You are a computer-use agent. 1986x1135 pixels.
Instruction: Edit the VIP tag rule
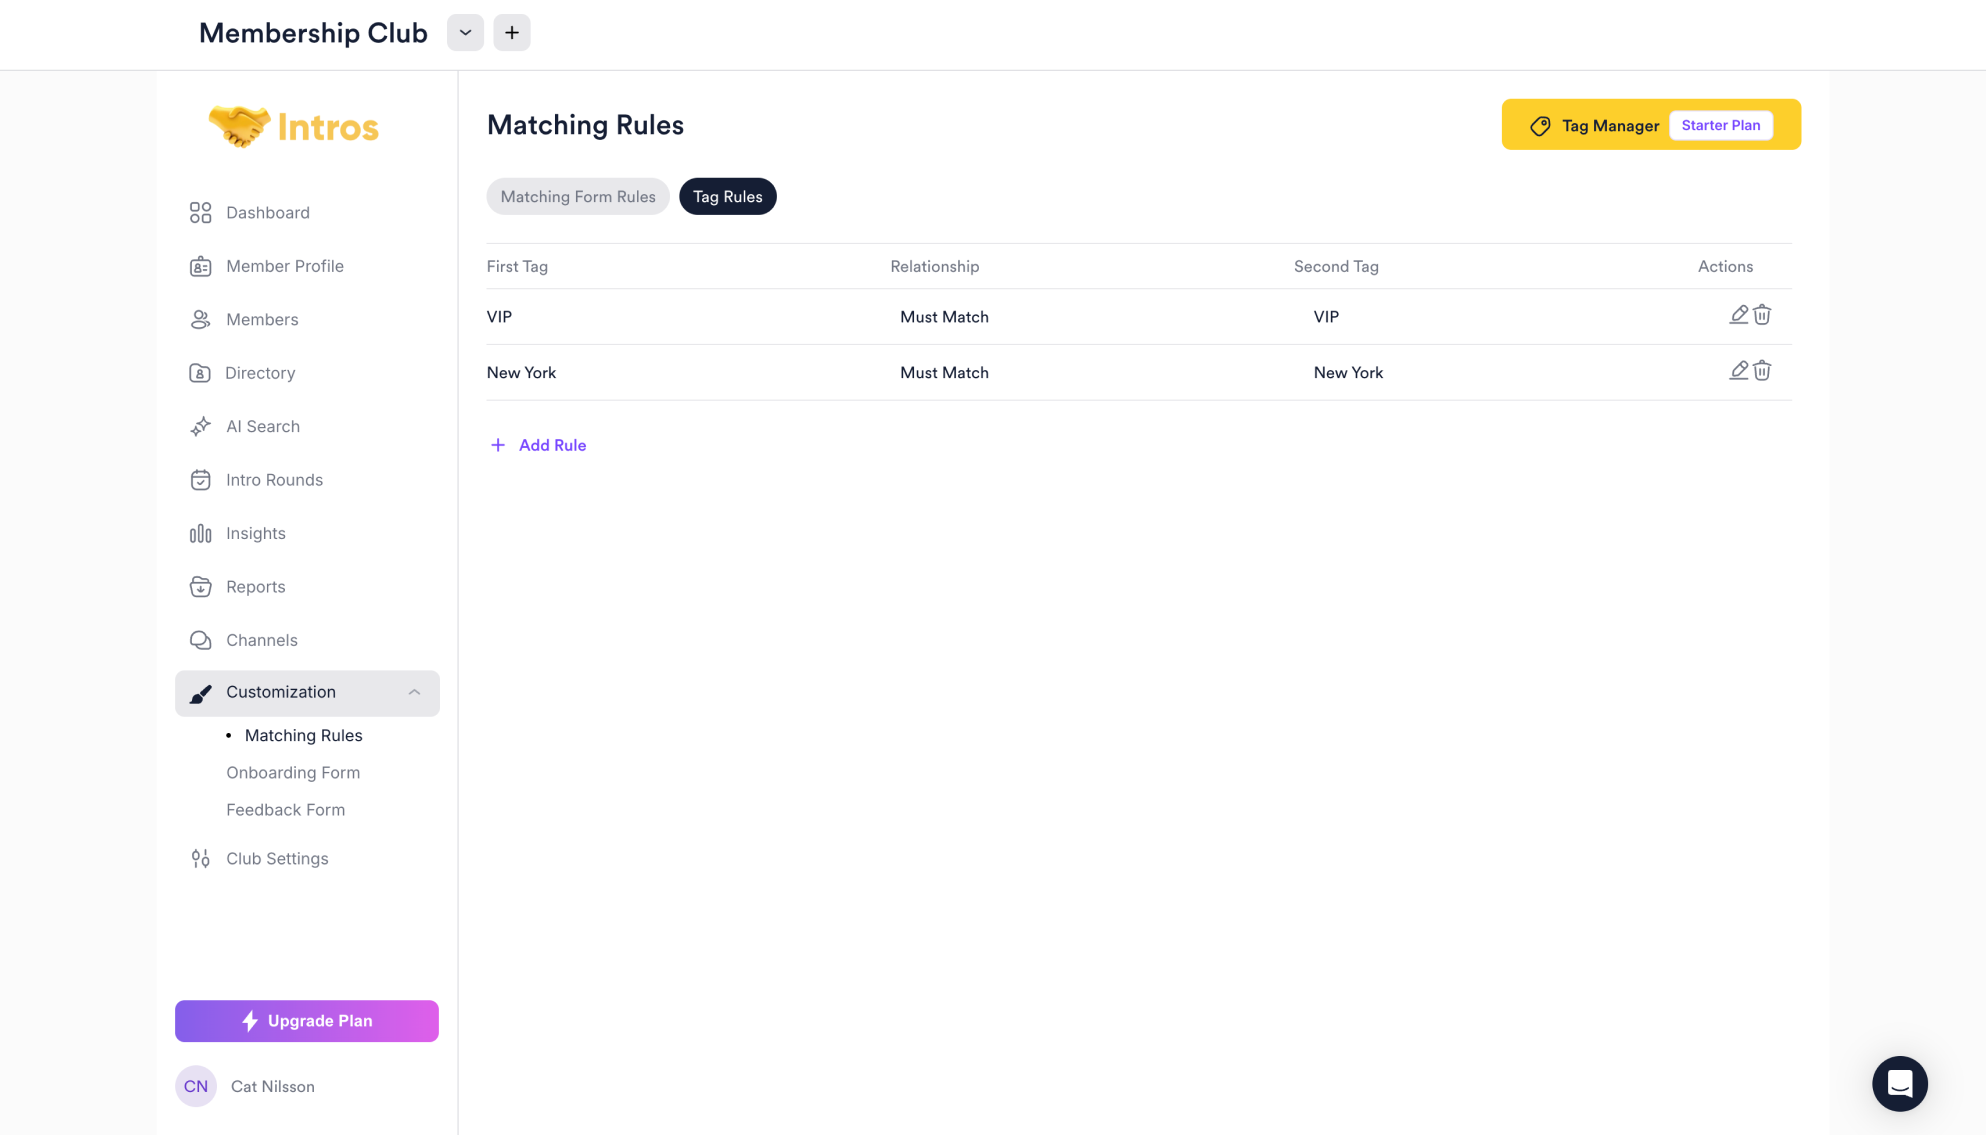click(x=1738, y=315)
